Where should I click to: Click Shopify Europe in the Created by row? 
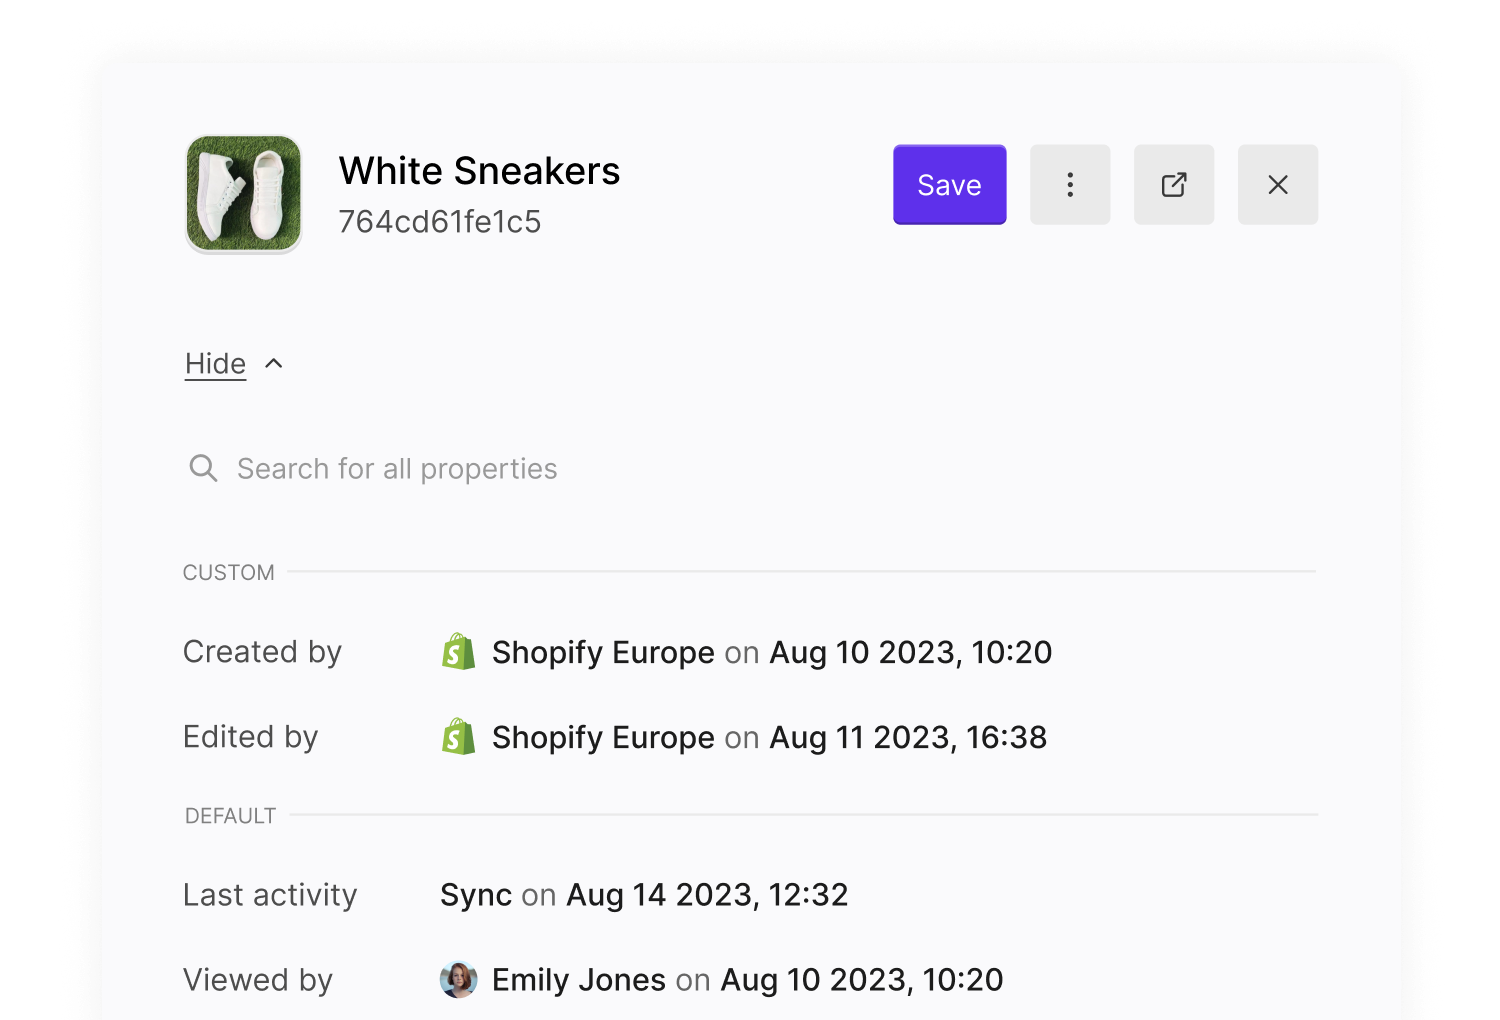pyautogui.click(x=603, y=653)
